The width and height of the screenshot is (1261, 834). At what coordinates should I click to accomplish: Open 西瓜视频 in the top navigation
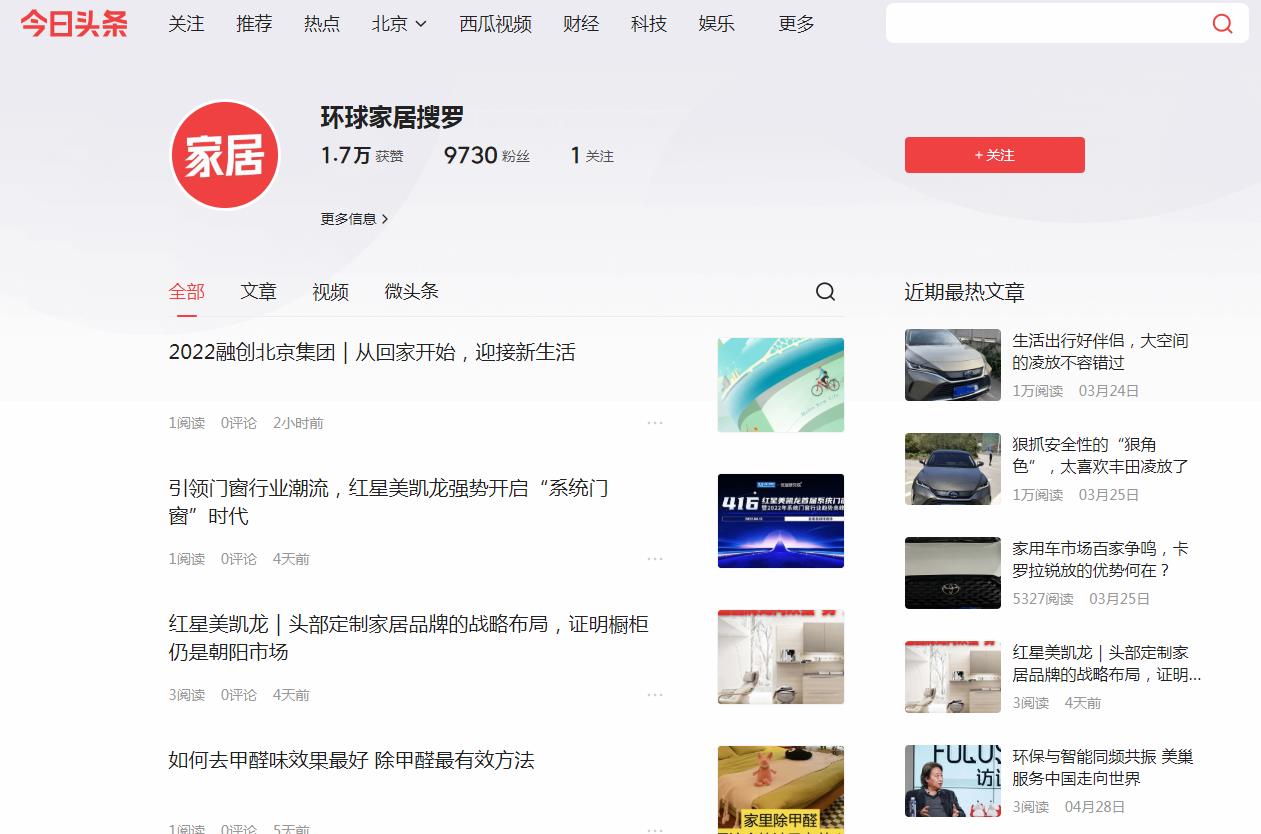click(495, 23)
